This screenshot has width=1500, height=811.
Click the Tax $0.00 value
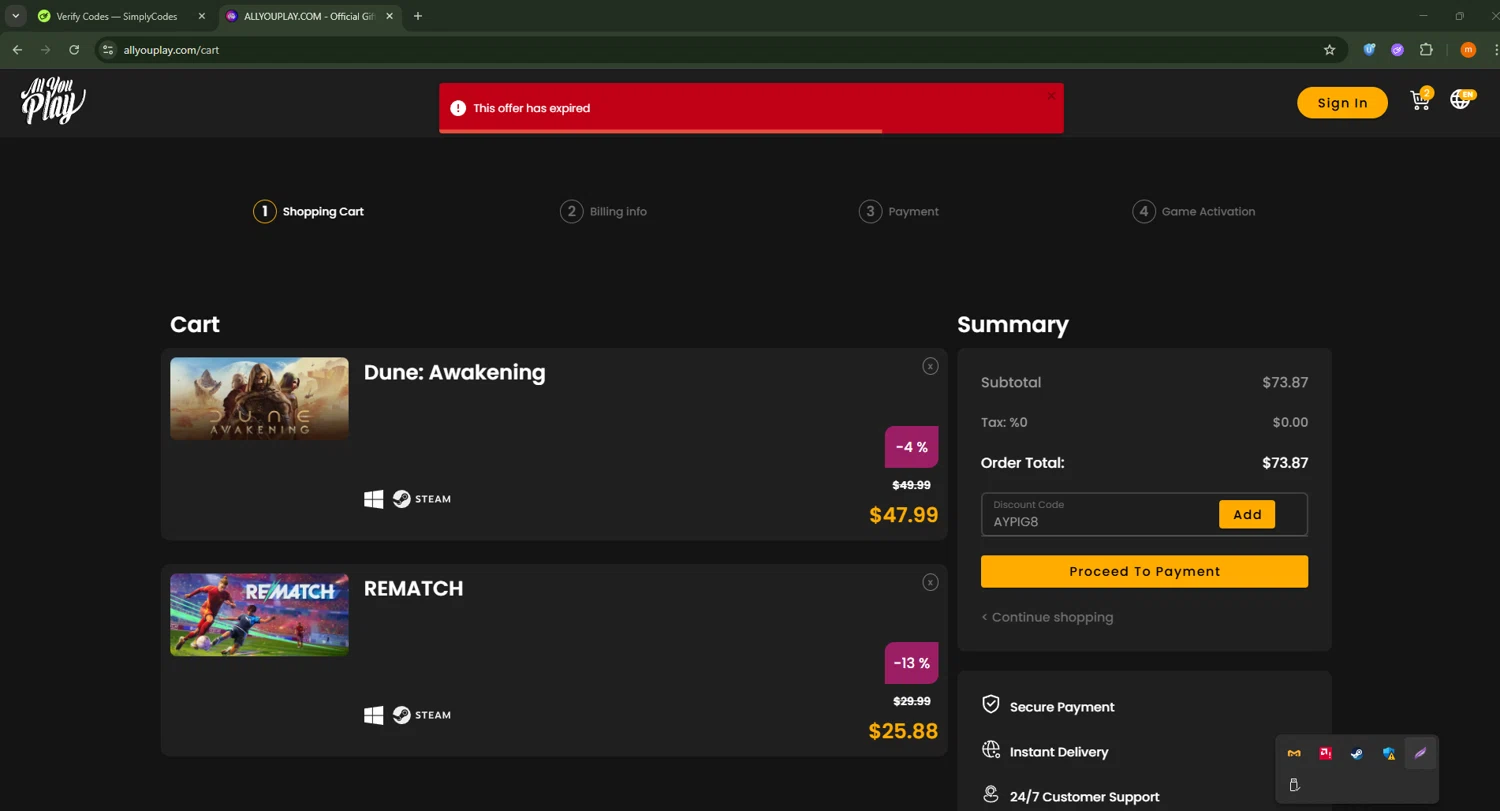pyautogui.click(x=1290, y=422)
